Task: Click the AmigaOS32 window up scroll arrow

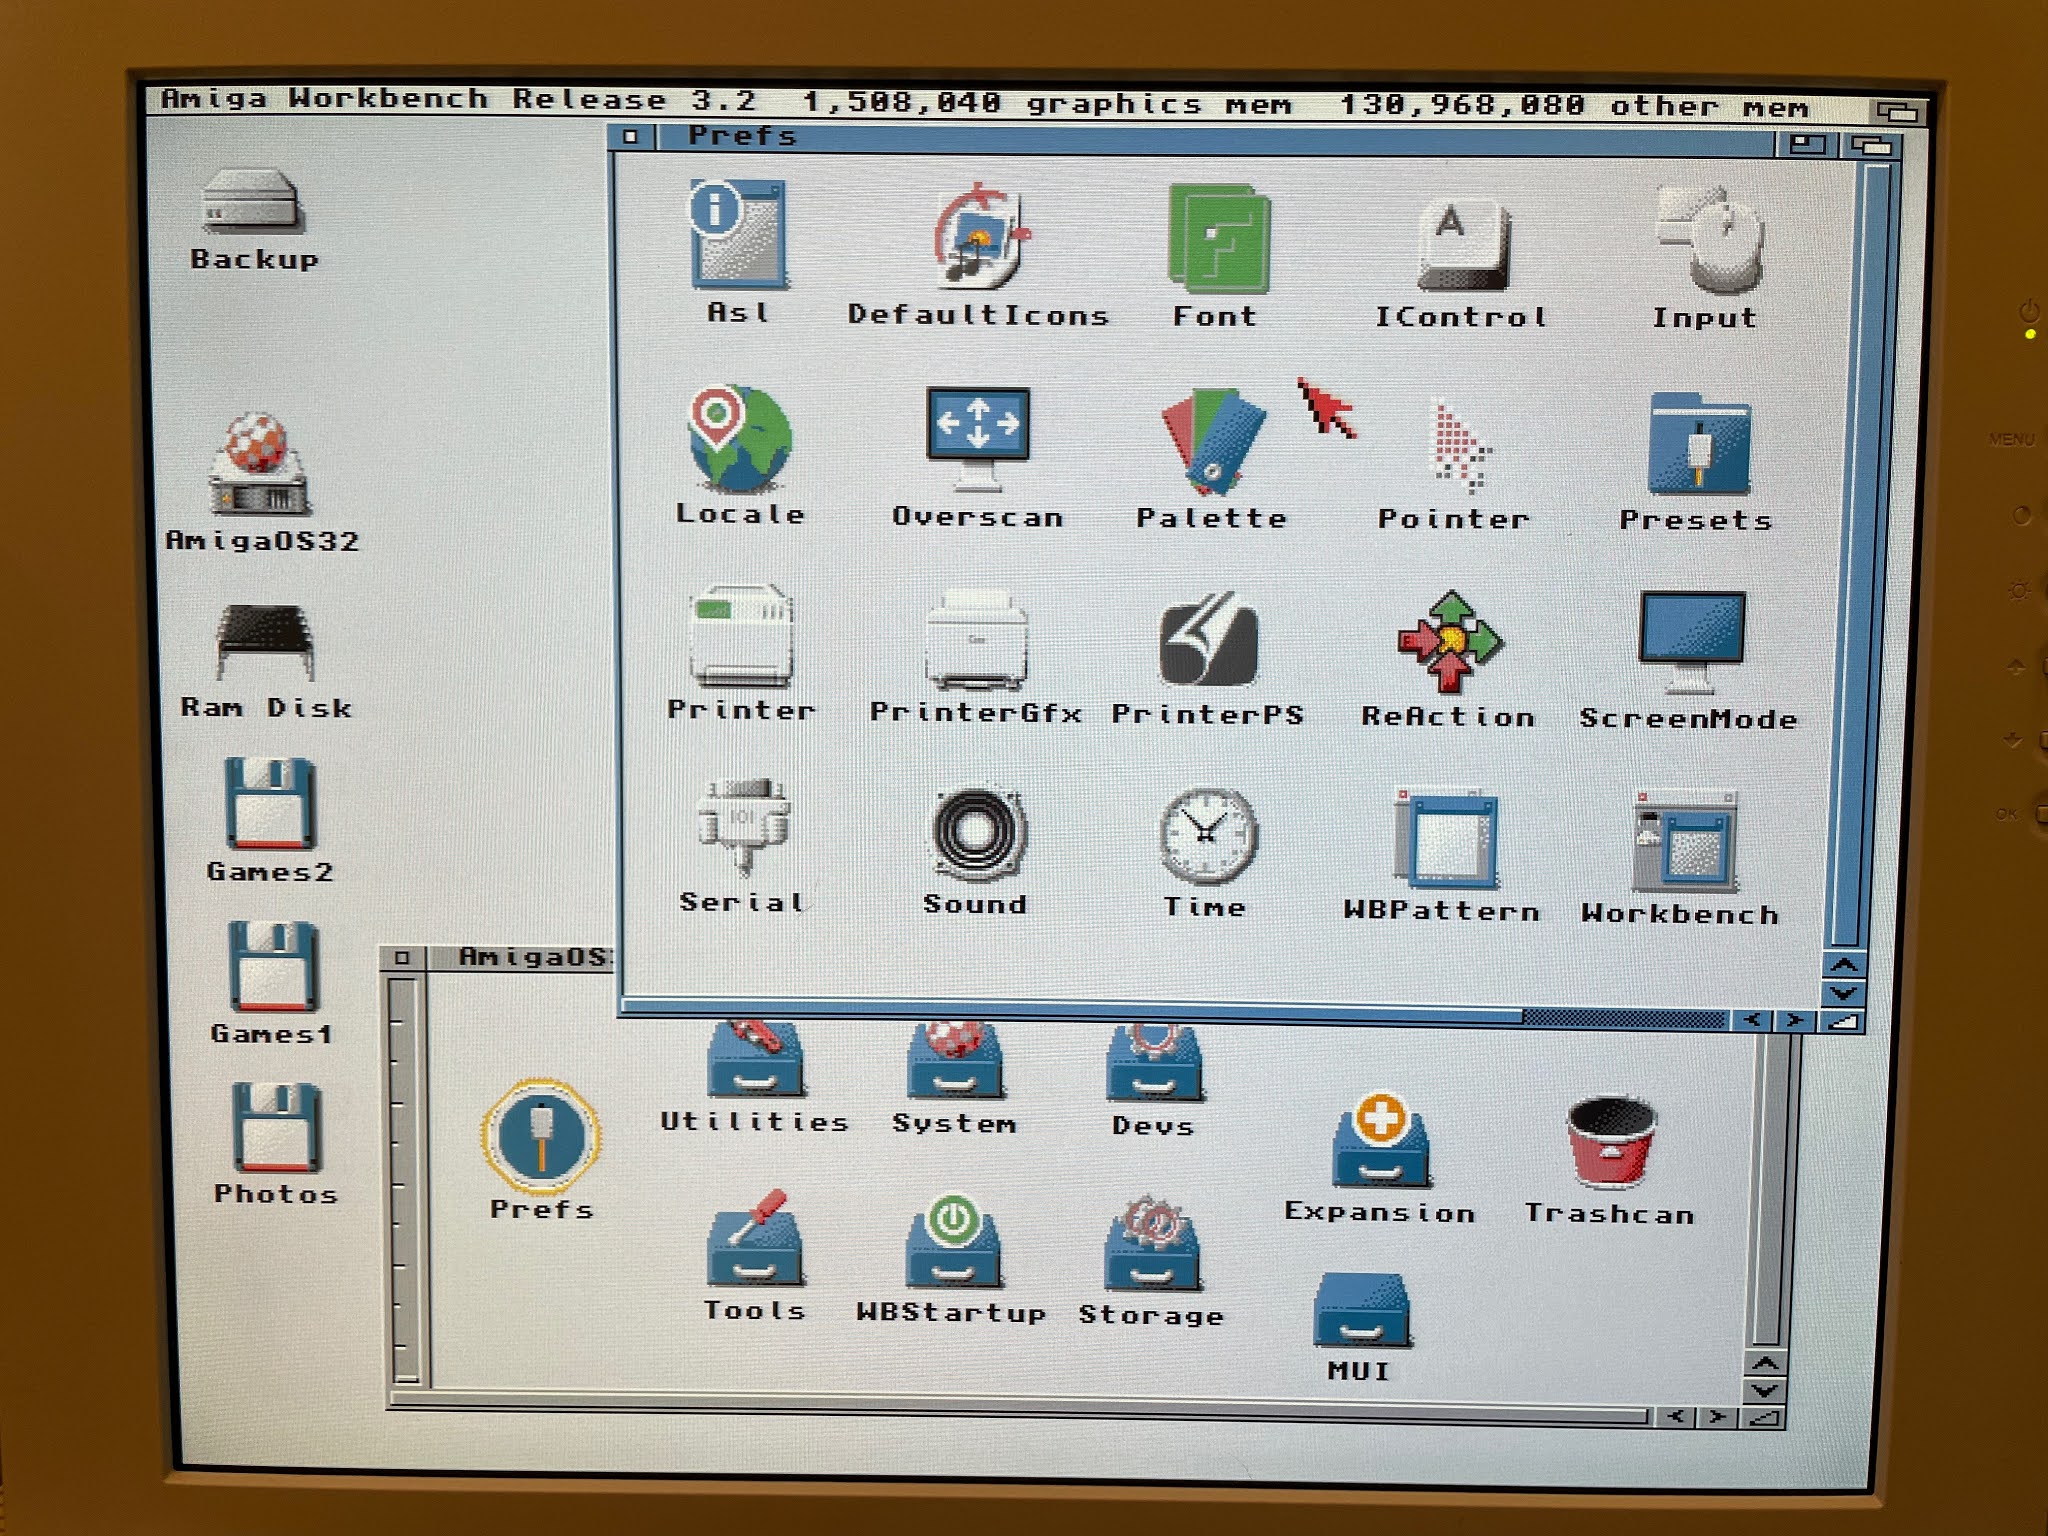Action: (1766, 1364)
